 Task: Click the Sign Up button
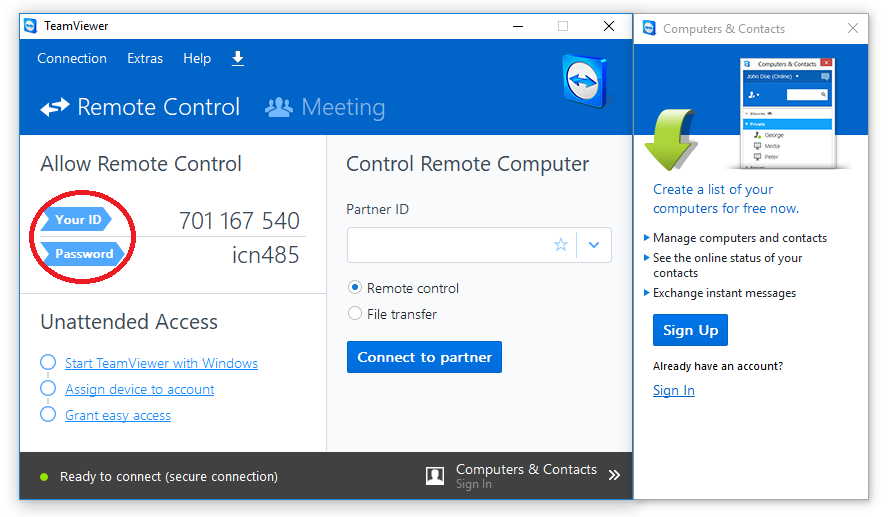690,330
